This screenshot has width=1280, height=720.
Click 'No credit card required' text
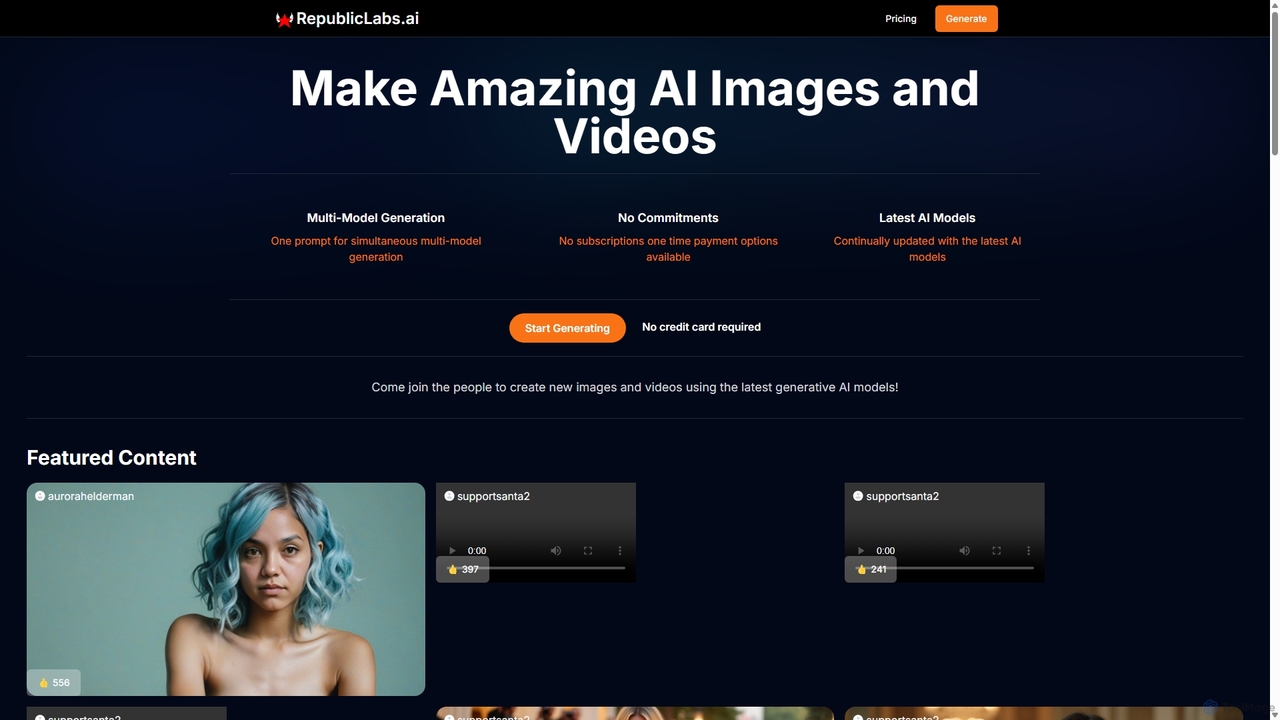click(701, 327)
